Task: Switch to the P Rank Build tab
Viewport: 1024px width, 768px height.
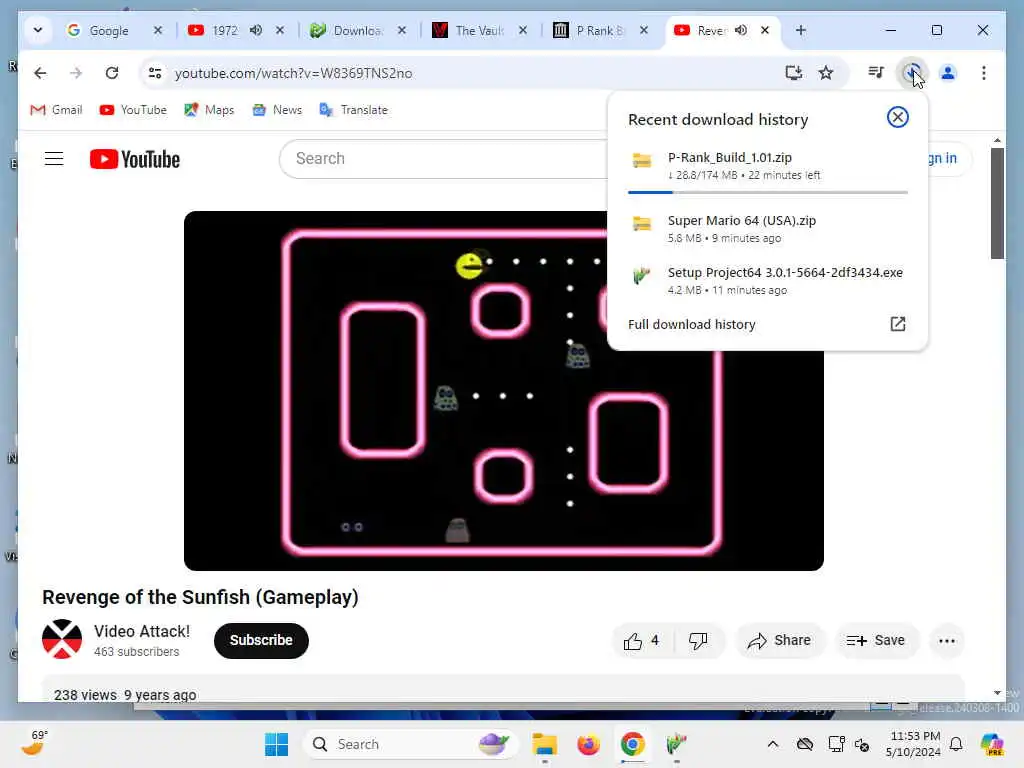Action: click(x=600, y=30)
